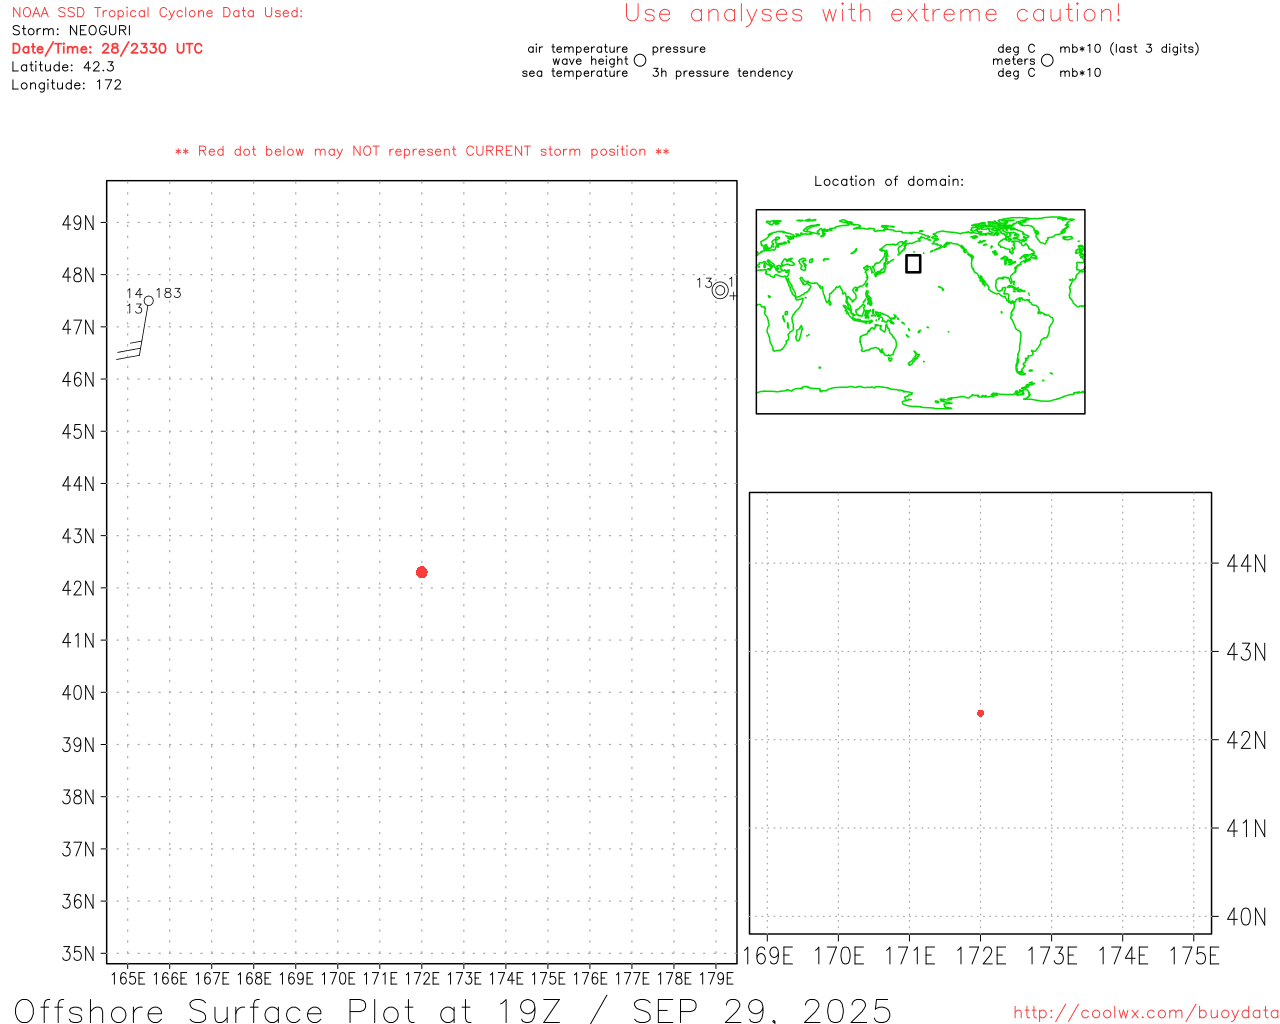Open the world map domain thumbnail
The width and height of the screenshot is (1280, 1024).
[920, 311]
